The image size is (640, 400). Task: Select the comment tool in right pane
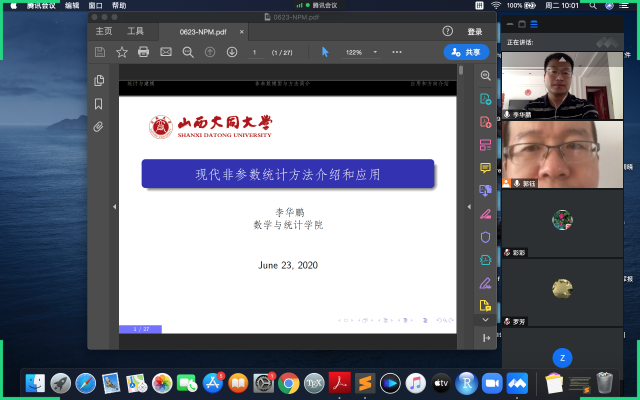(x=485, y=168)
